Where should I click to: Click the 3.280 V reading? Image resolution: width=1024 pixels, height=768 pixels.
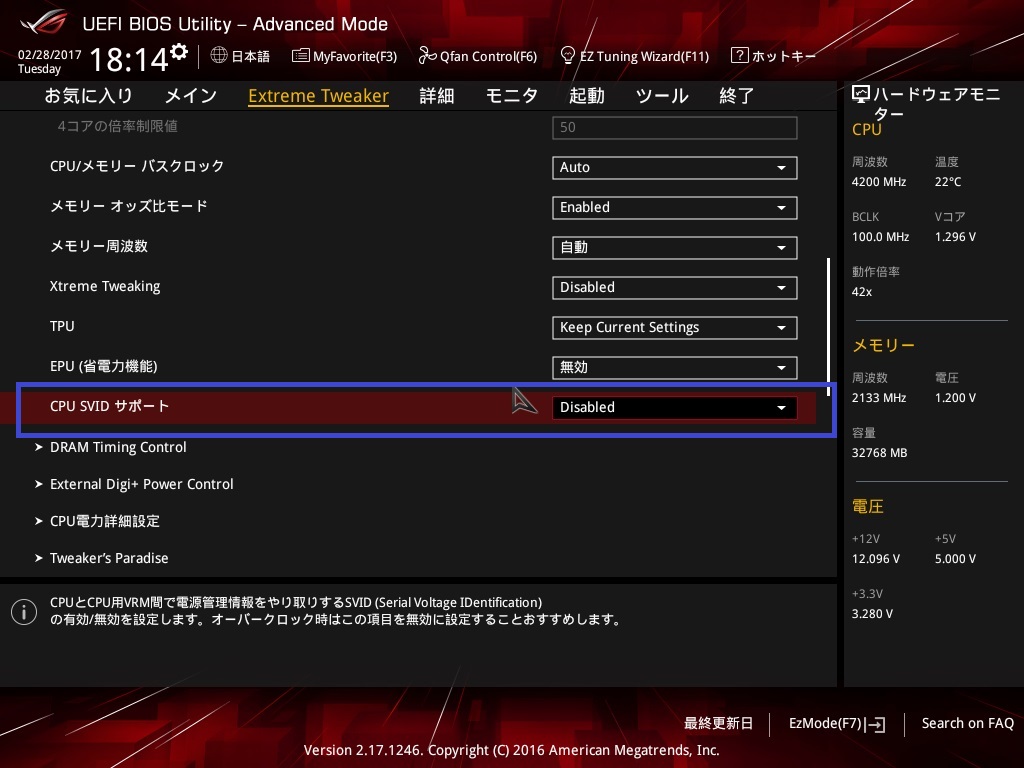point(872,614)
